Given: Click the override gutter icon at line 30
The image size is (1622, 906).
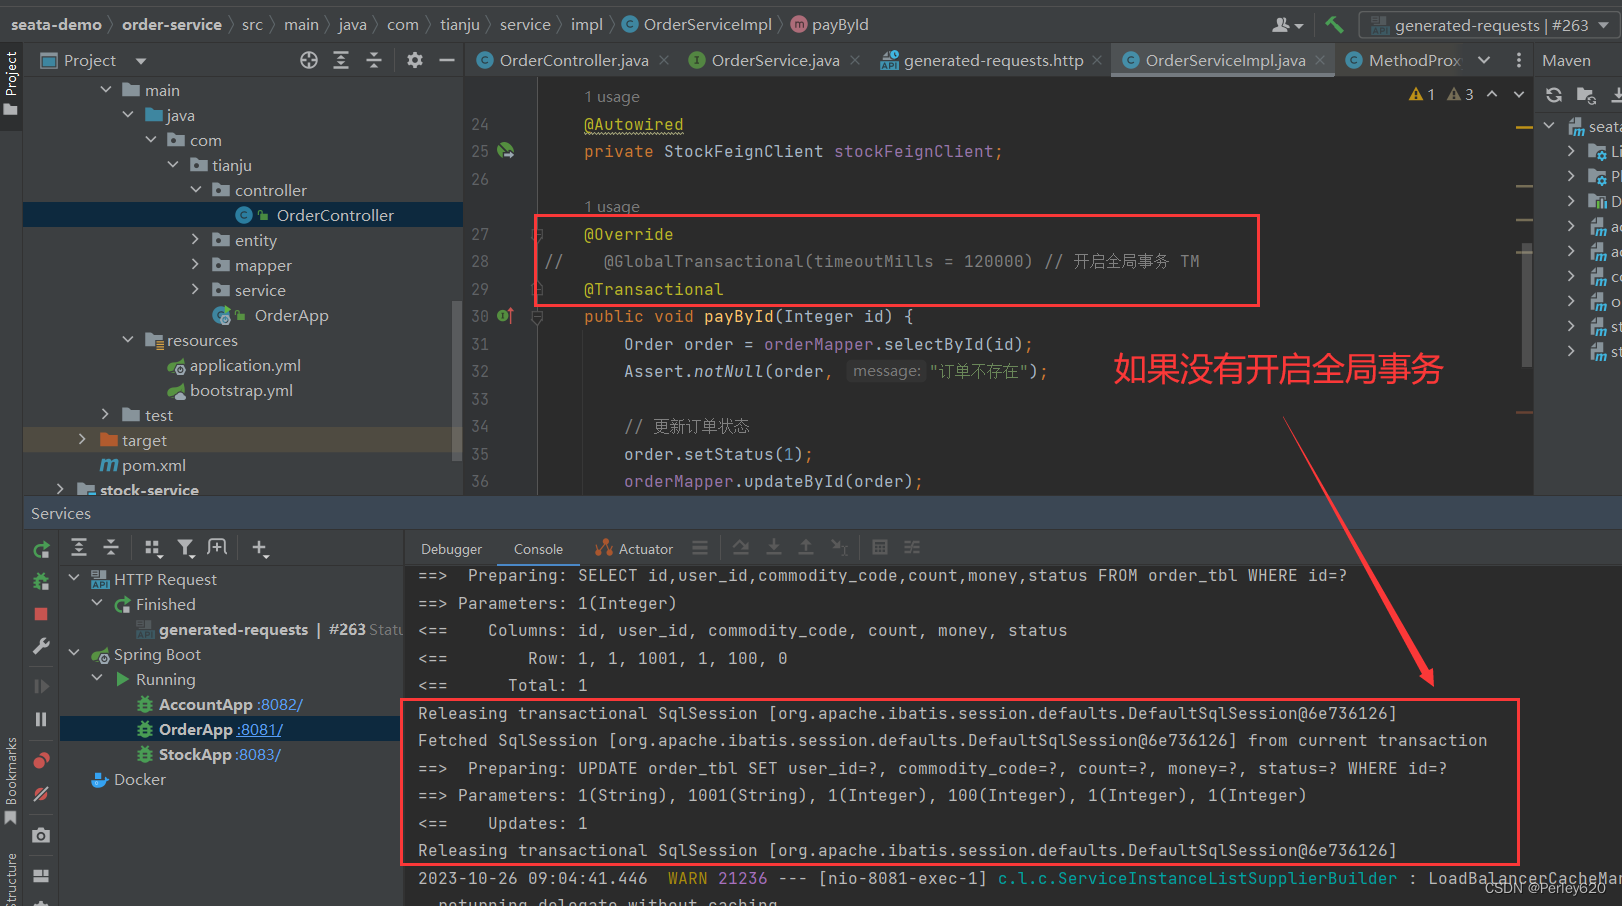Looking at the screenshot, I should coord(505,316).
